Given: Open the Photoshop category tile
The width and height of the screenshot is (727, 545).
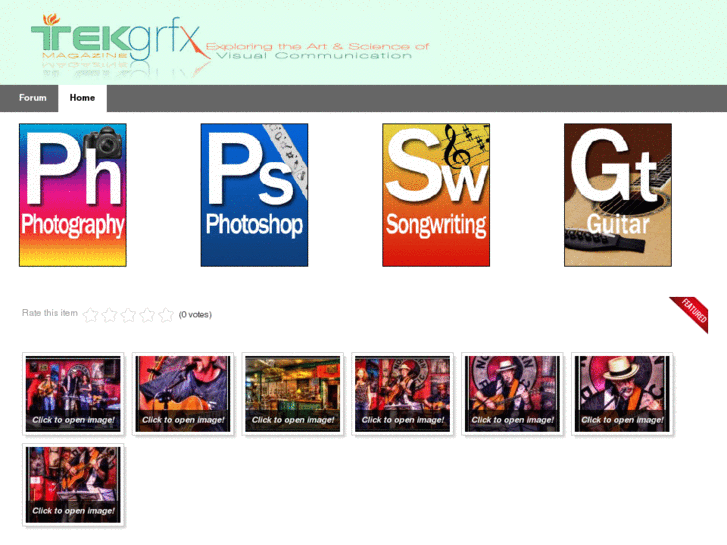Looking at the screenshot, I should pyautogui.click(x=254, y=195).
